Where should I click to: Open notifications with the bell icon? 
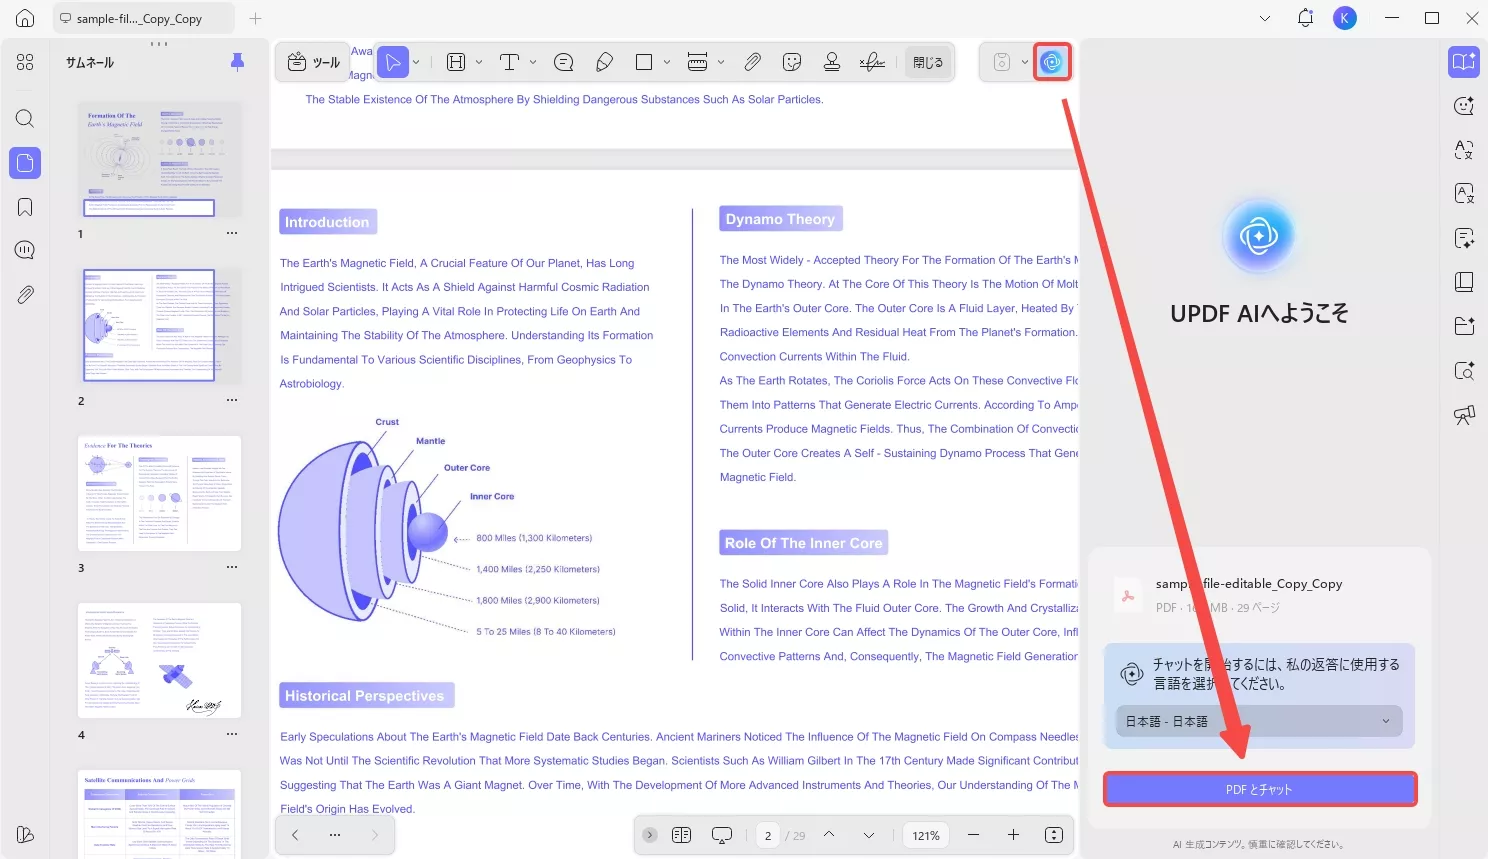1305,18
